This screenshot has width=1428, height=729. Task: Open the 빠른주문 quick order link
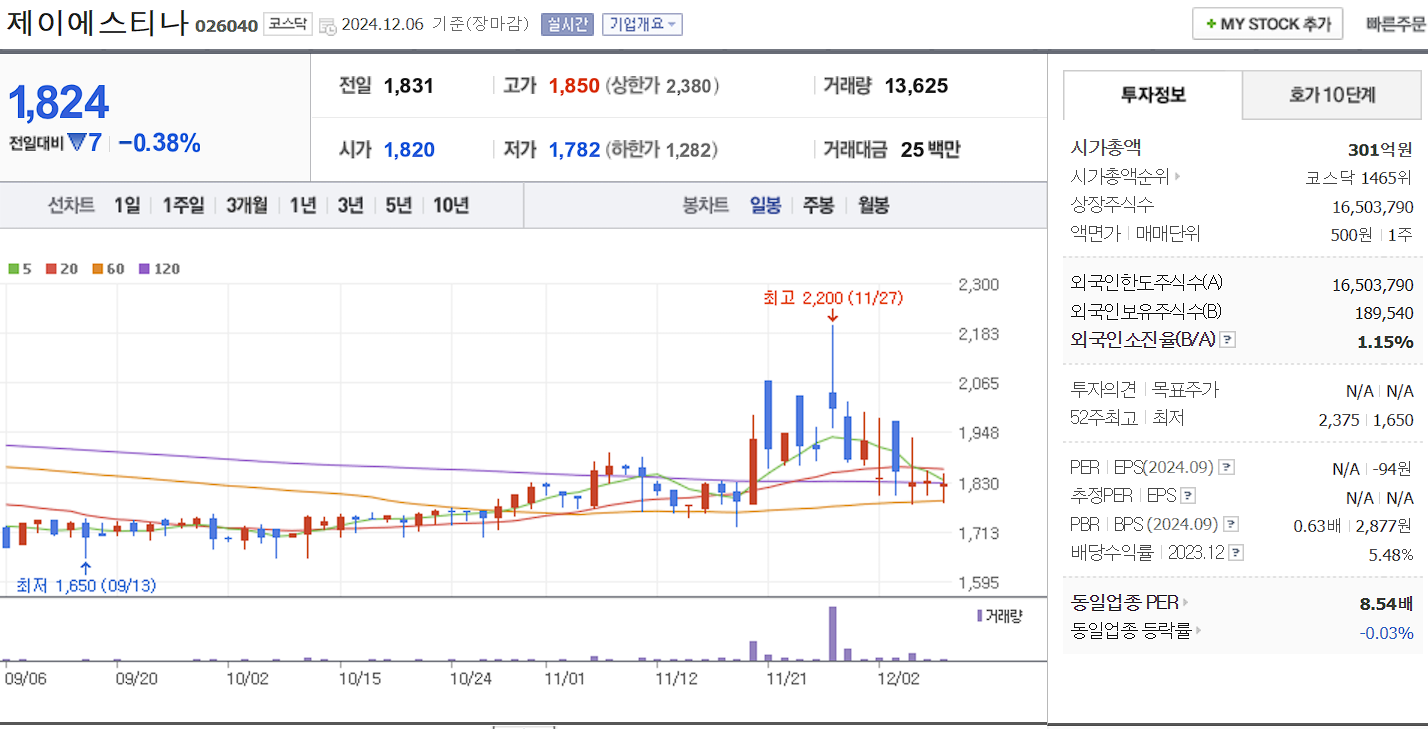coord(1396,24)
